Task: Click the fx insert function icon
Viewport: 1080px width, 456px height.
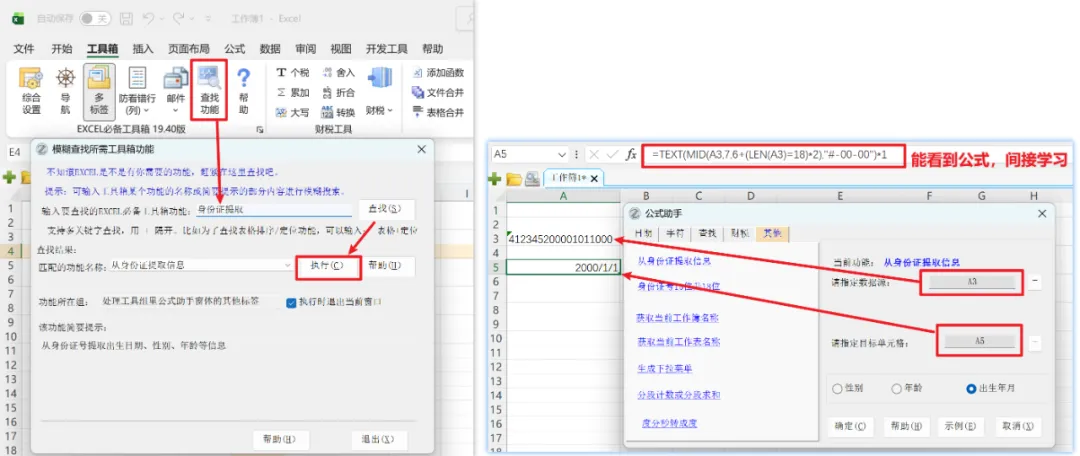Action: point(631,155)
